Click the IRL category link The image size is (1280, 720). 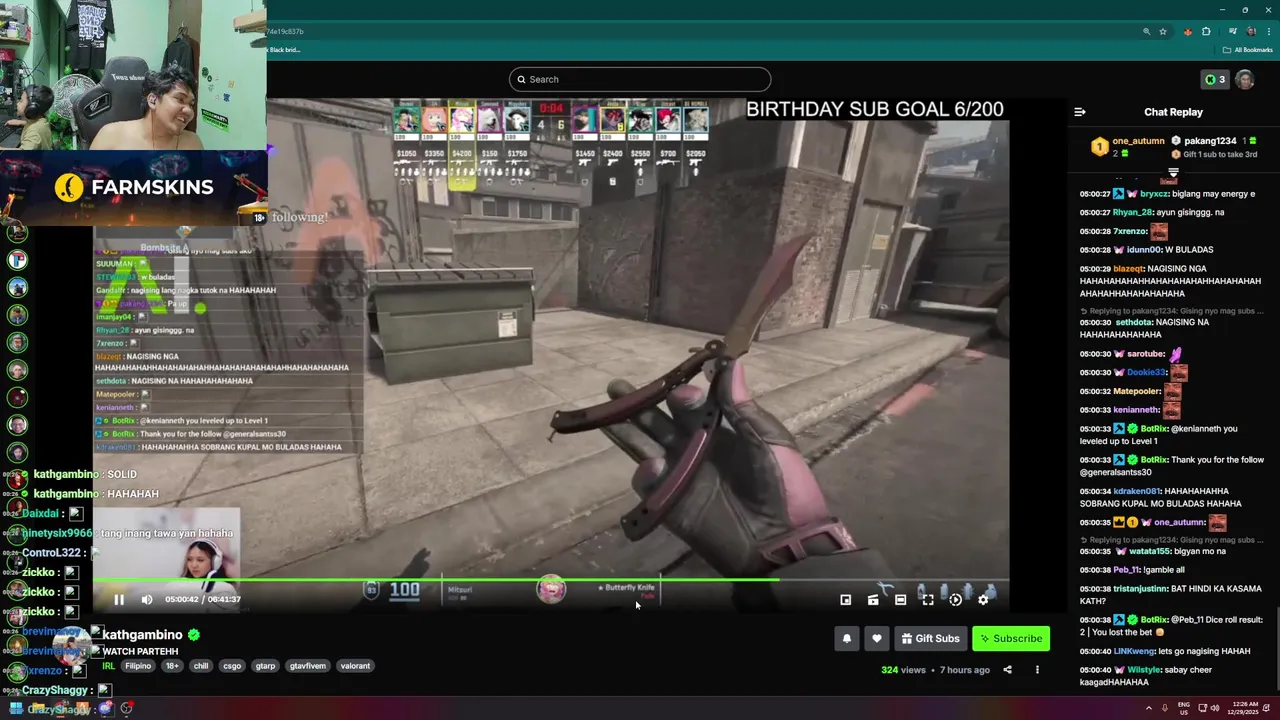click(108, 666)
